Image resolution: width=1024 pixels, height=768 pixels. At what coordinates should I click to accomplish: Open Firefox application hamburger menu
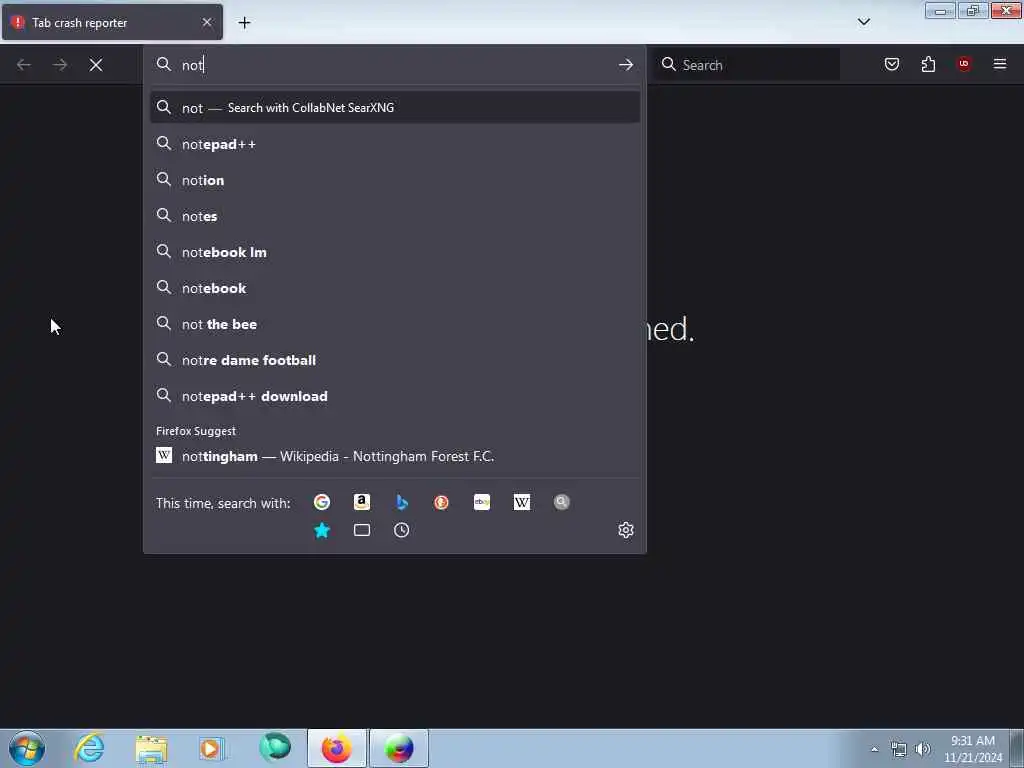1000,64
